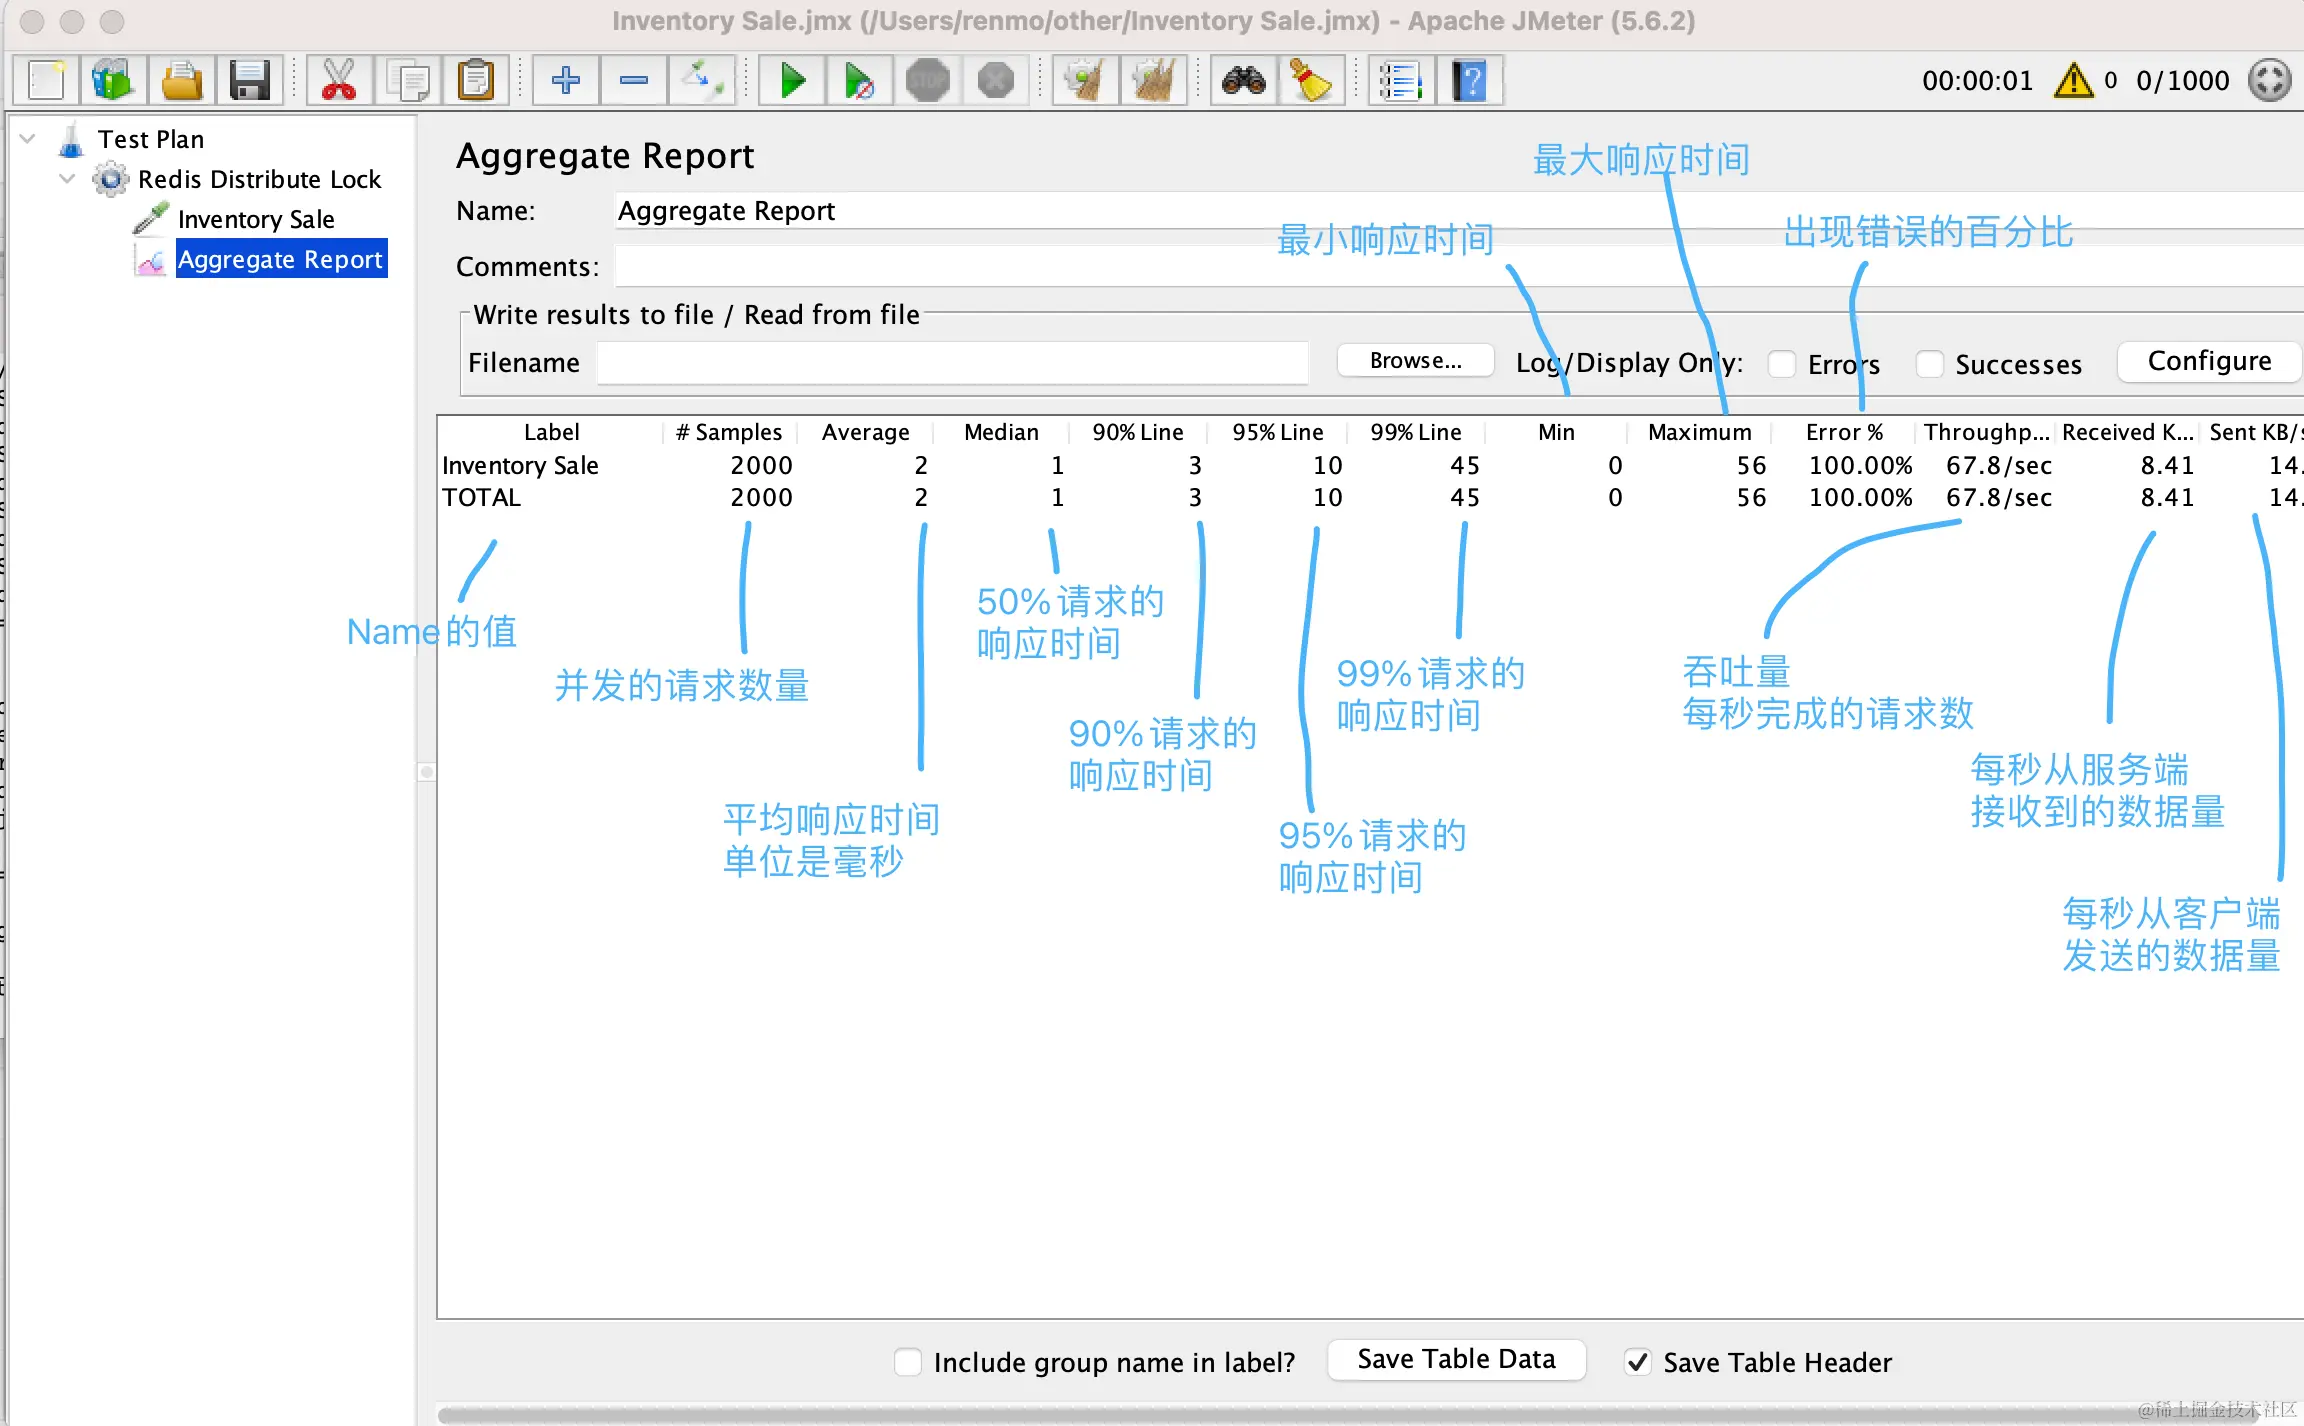Click the Configure button
Screen dimensions: 2304x1426
[x=2209, y=361]
